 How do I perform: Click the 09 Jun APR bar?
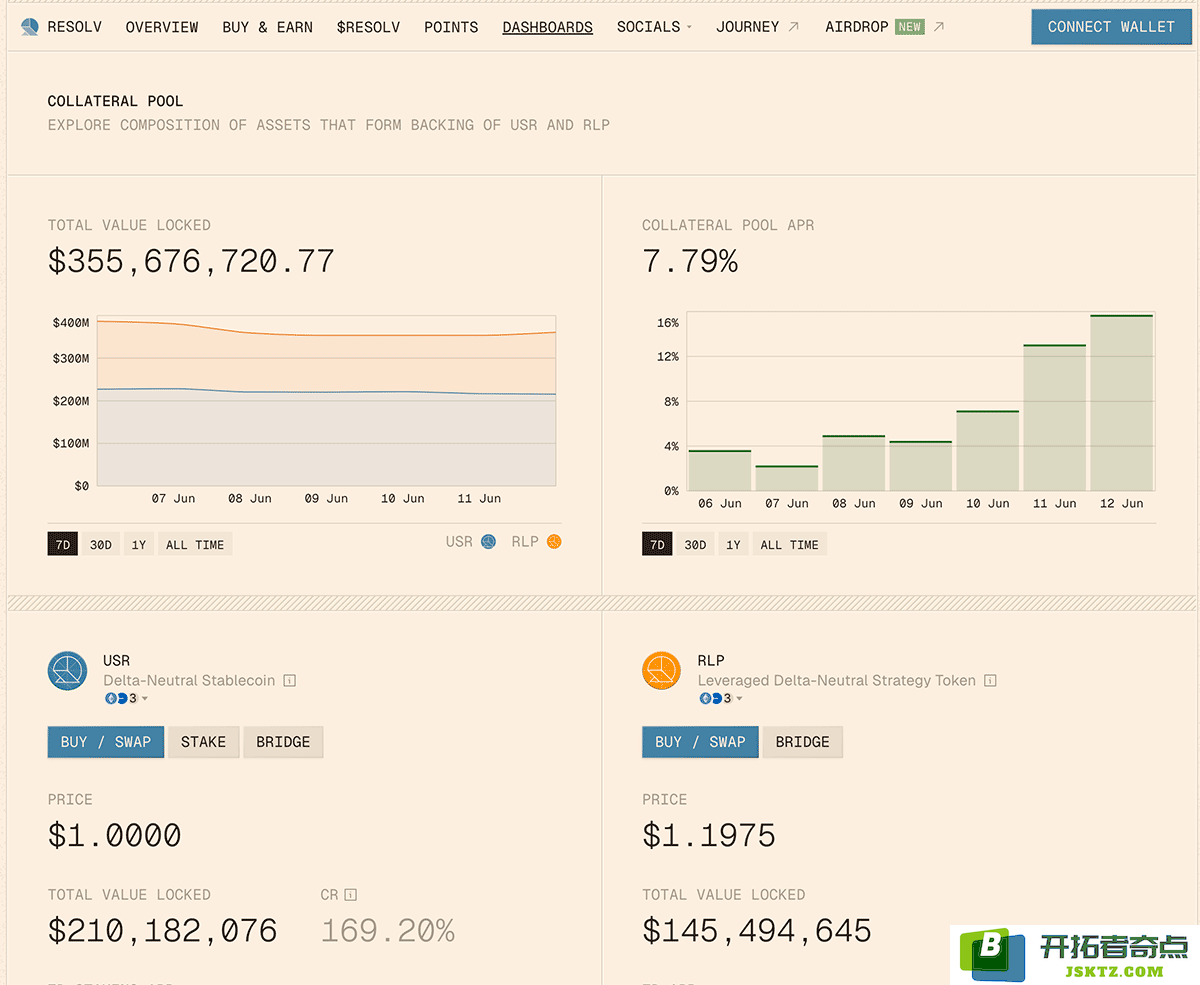[921, 466]
